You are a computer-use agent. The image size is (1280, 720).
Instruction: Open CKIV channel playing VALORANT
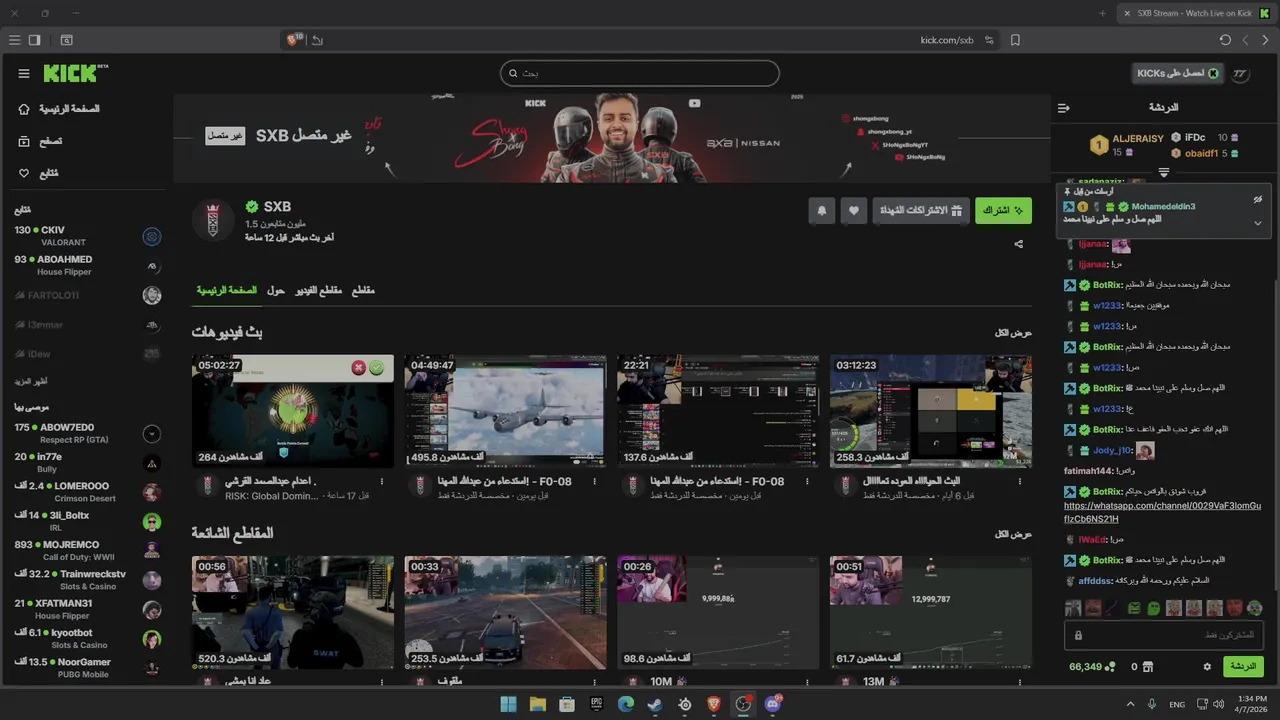[x=87, y=236]
